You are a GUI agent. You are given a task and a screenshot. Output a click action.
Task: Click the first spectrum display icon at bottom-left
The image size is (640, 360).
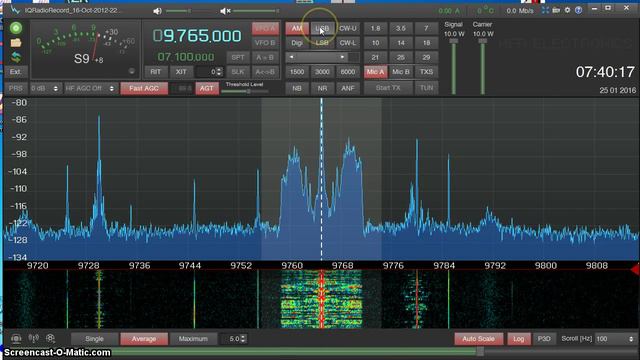pos(16,338)
